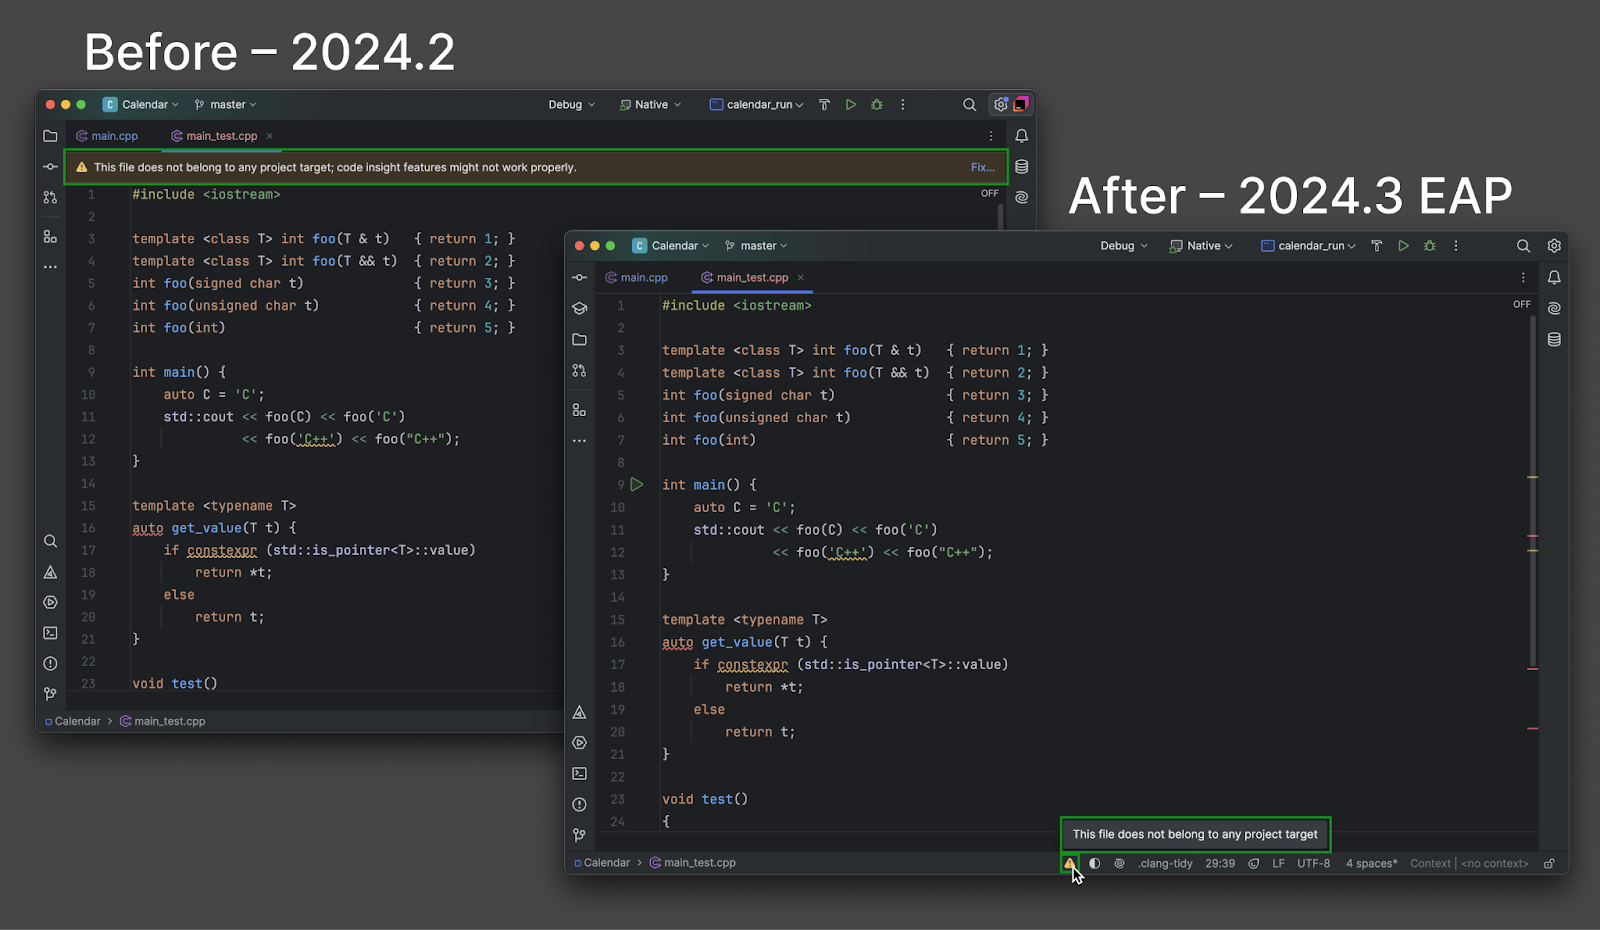This screenshot has height=930, width=1600.
Task: Switch to main.cpp tab in Before window
Action: (108, 136)
